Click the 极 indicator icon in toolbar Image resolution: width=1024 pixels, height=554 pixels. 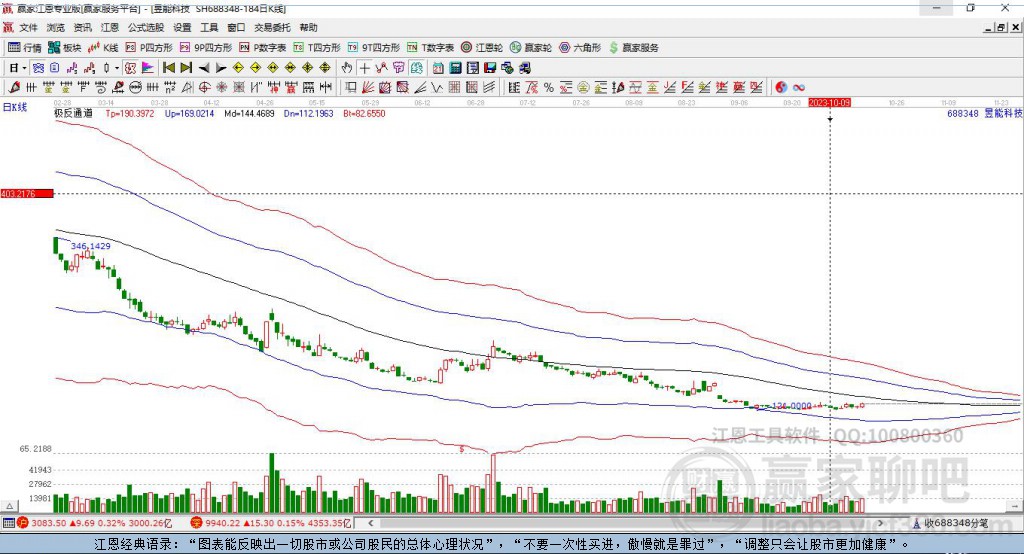click(130, 68)
